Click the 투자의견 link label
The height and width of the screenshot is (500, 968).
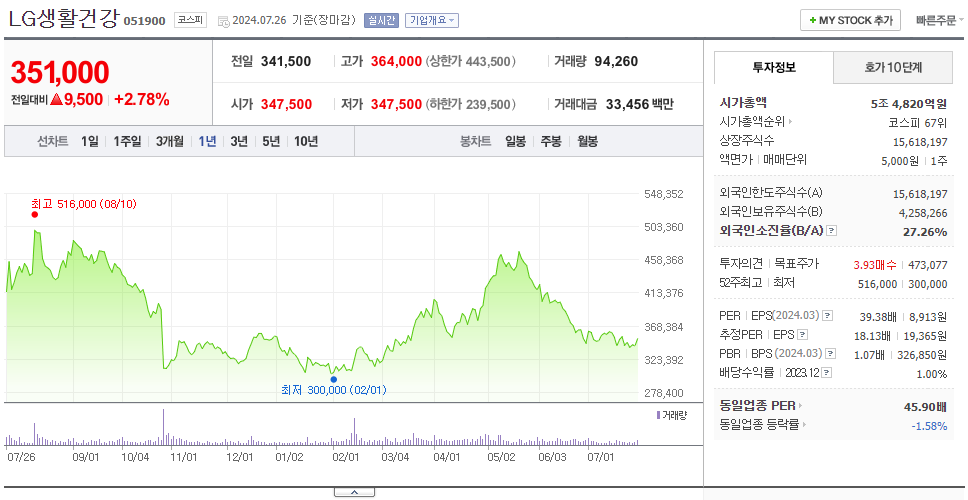(x=741, y=264)
